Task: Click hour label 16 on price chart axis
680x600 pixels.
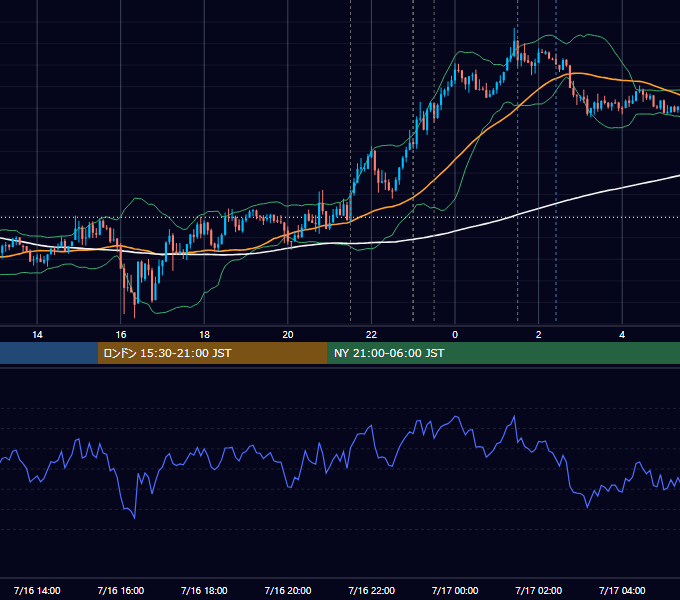Action: click(121, 335)
